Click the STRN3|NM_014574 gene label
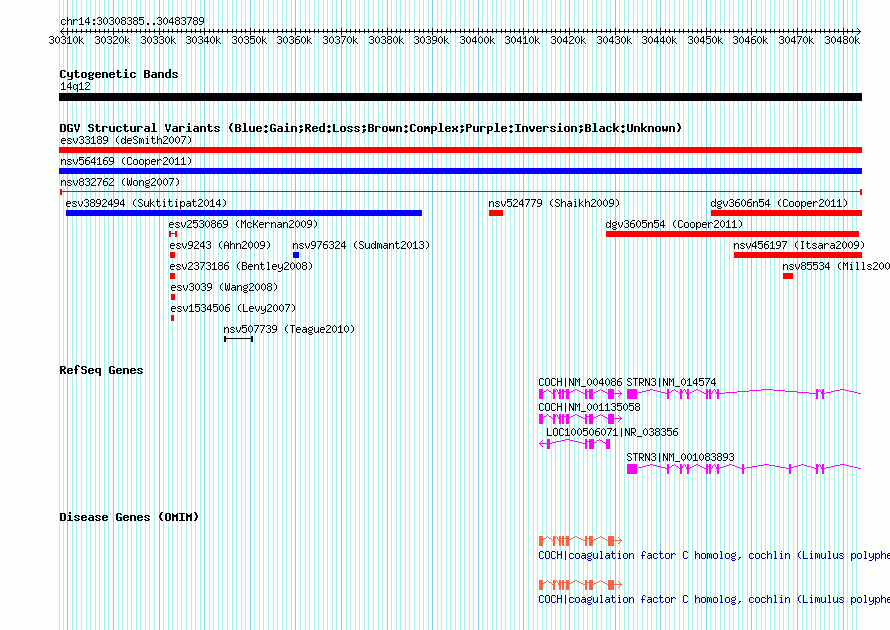Viewport: 890px width, 630px height. pos(671,383)
